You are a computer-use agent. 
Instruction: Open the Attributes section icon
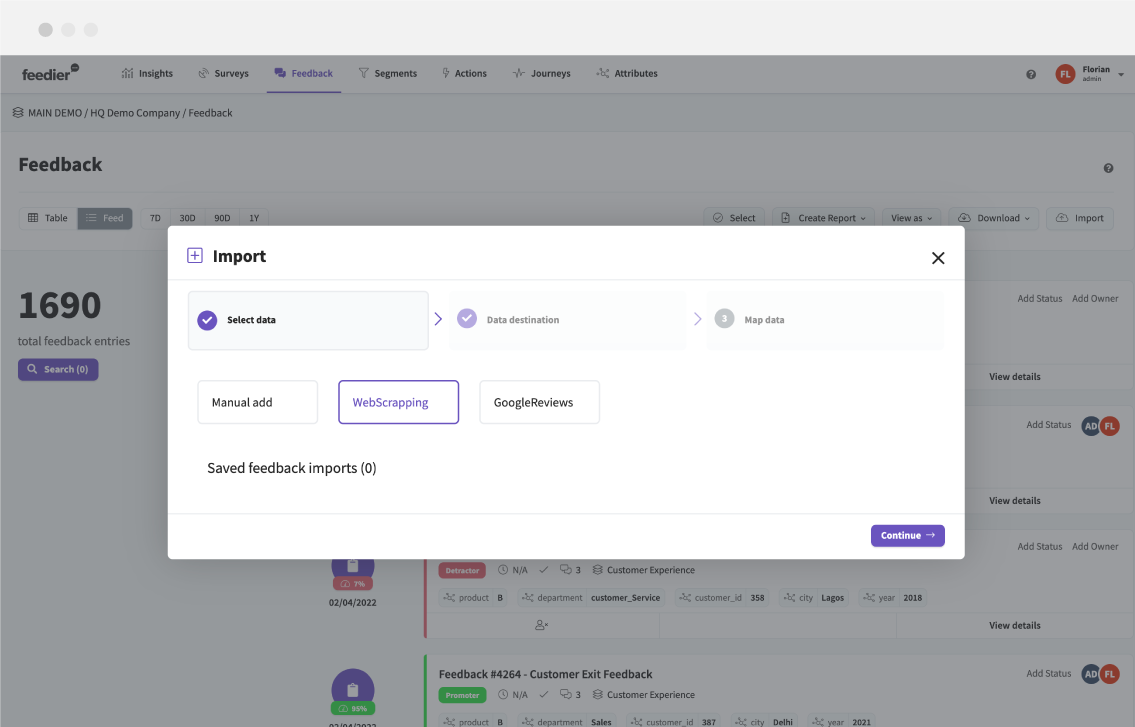(601, 72)
